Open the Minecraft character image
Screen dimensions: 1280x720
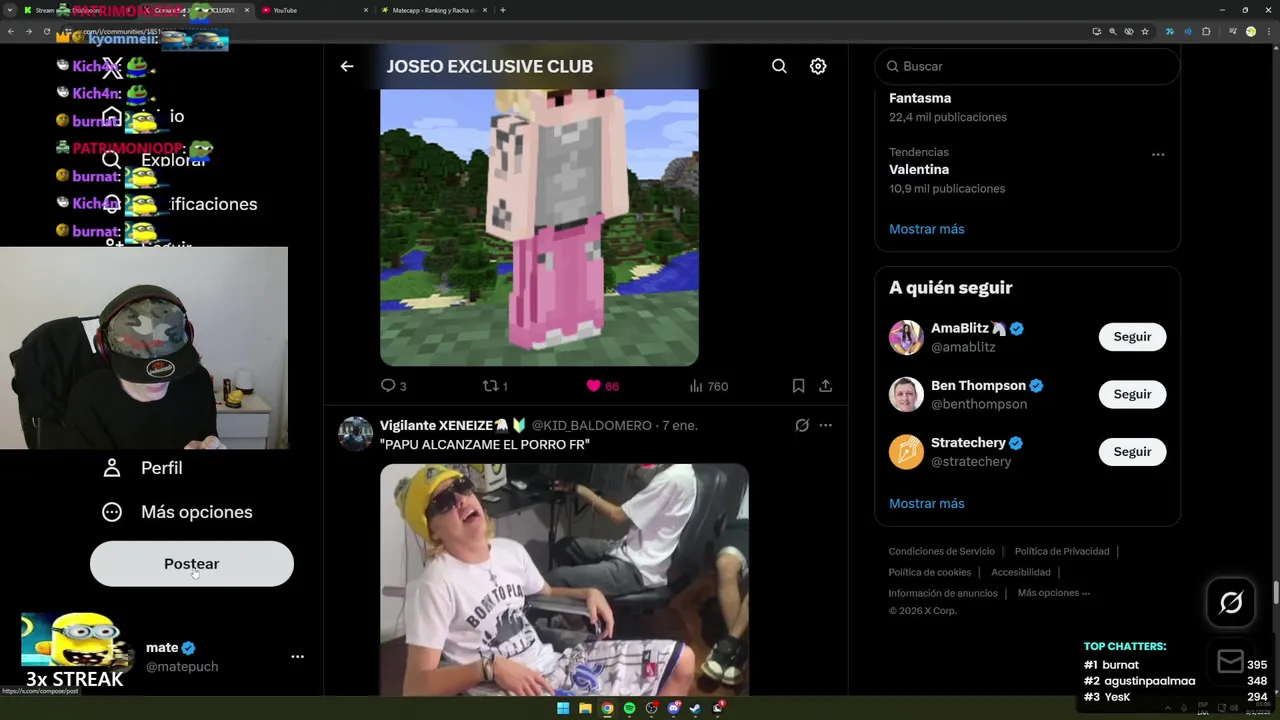coord(539,227)
